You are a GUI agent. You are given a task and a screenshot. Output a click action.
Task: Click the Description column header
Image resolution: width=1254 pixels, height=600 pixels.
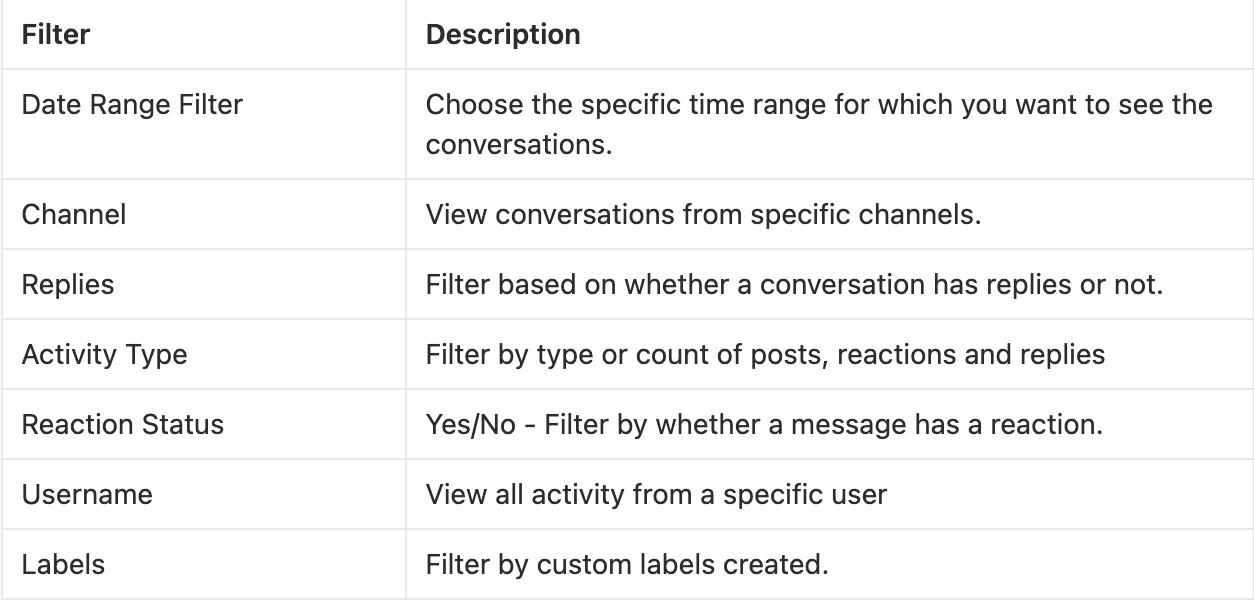point(503,35)
